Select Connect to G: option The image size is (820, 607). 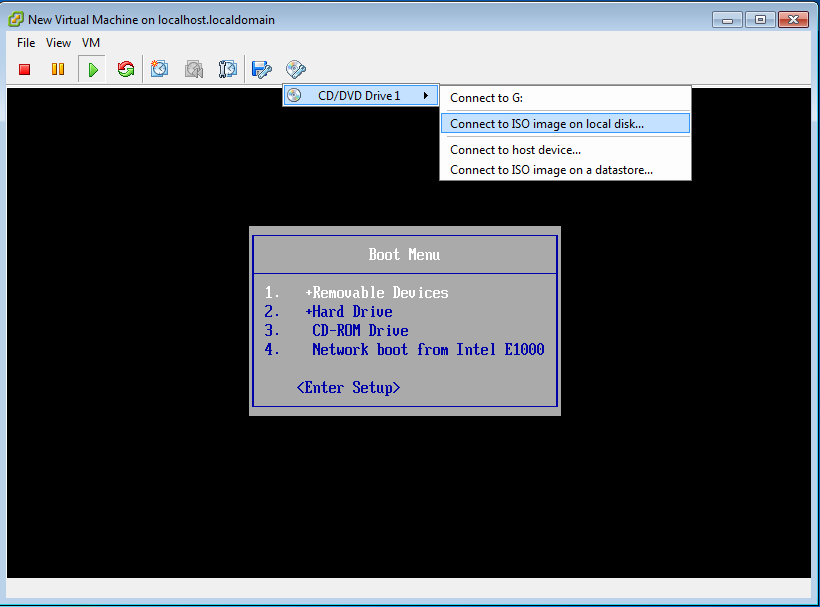[x=565, y=98]
